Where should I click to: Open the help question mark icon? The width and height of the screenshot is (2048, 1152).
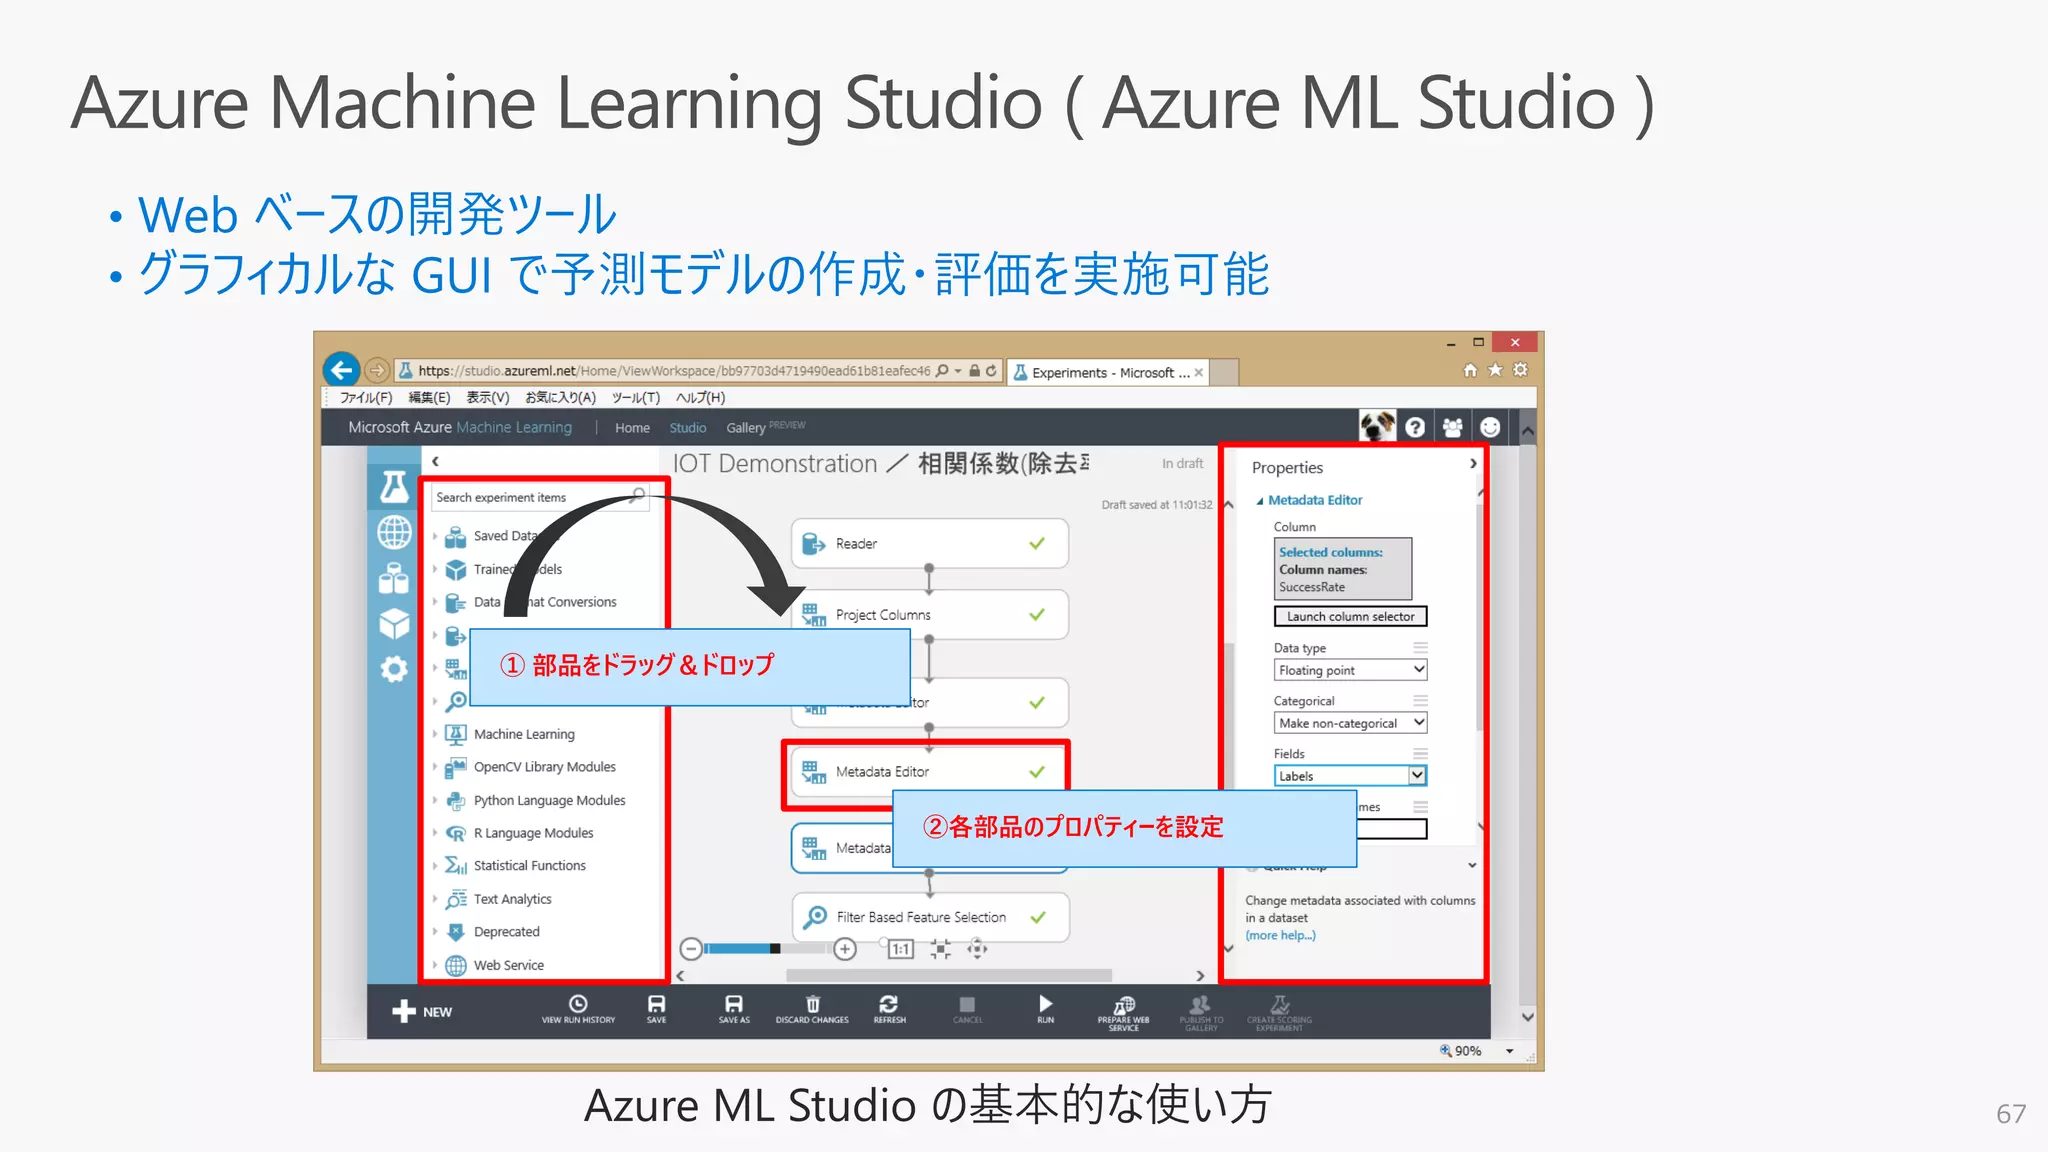[1415, 428]
